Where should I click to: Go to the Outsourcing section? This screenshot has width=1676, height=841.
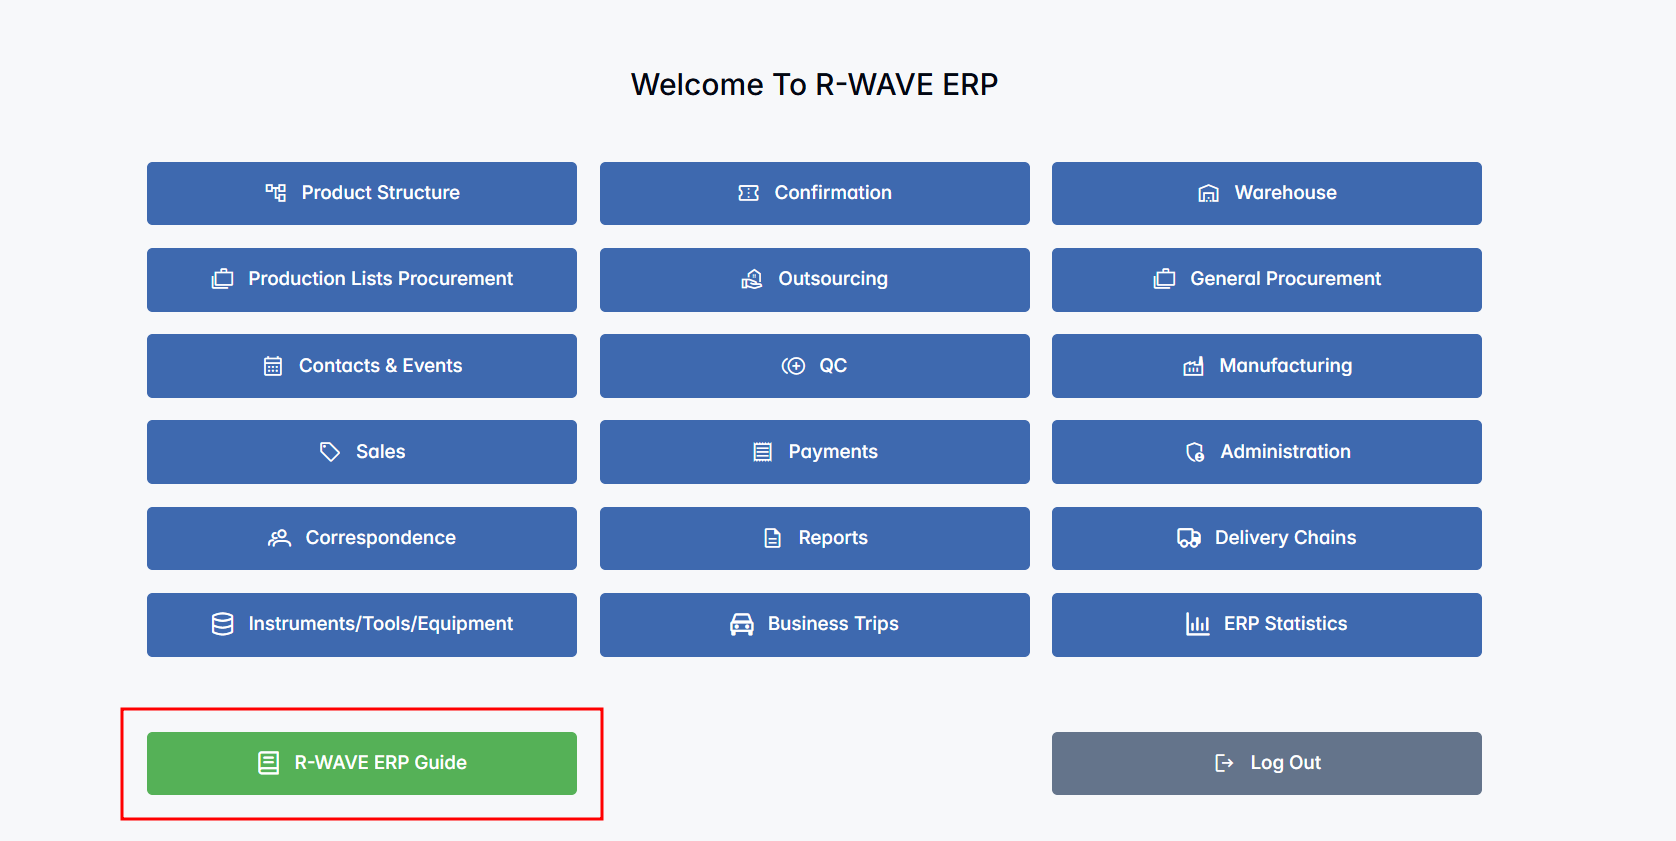click(x=814, y=279)
